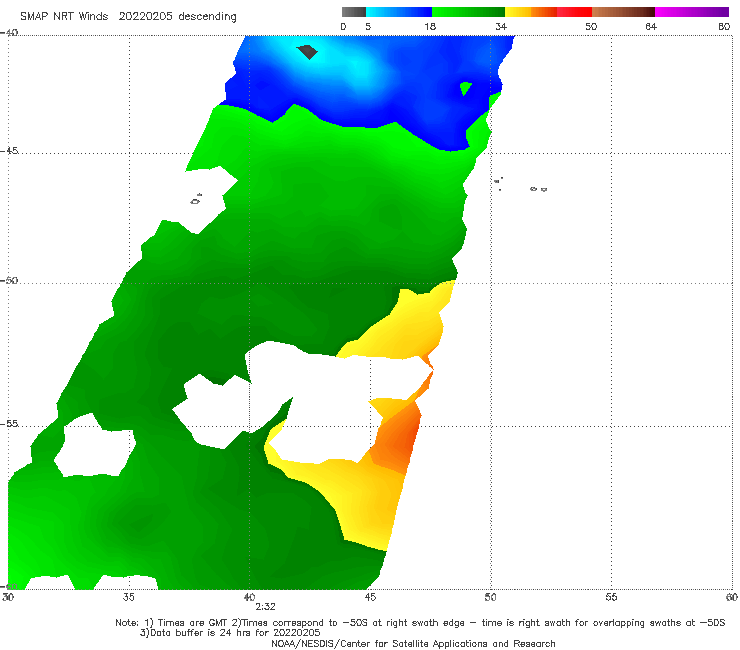Viewport: 740px width, 650px height.
Task: Click the small island outline in white gap near -47
Action: (x=196, y=199)
